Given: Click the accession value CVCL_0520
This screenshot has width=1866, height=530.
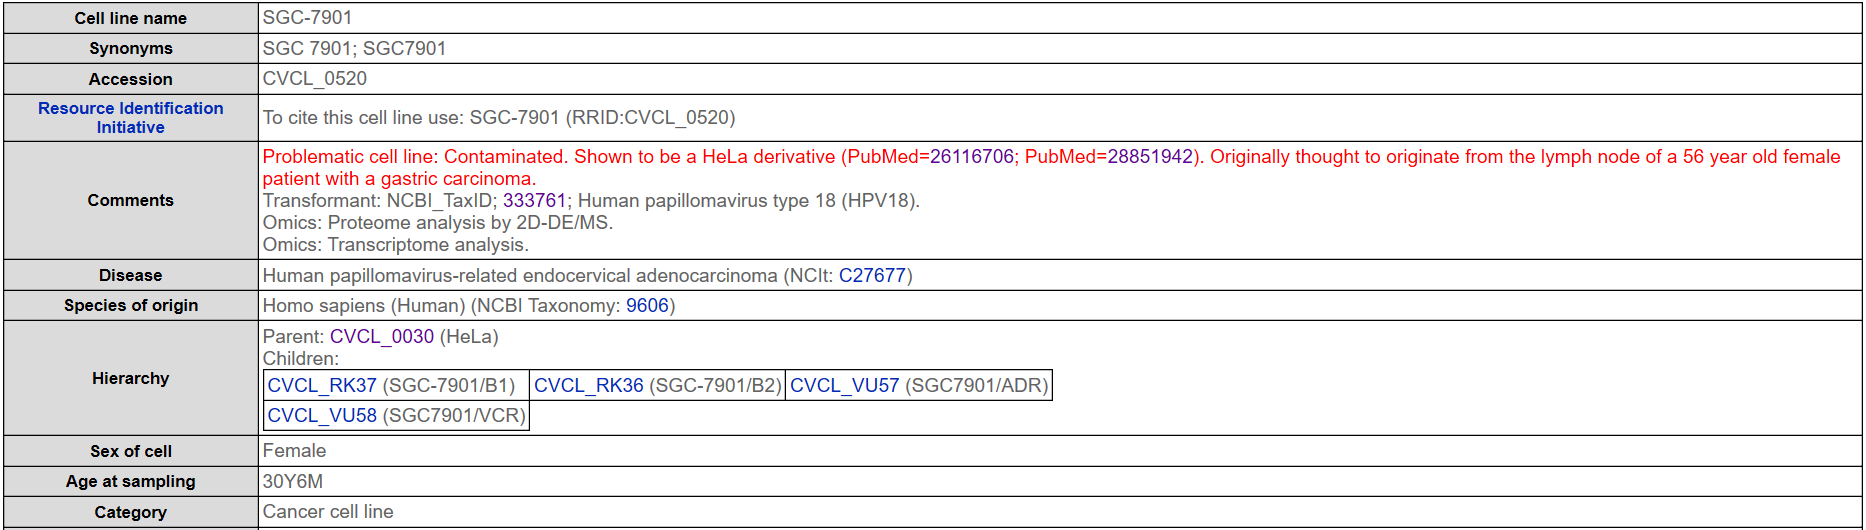Looking at the screenshot, I should coord(314,79).
